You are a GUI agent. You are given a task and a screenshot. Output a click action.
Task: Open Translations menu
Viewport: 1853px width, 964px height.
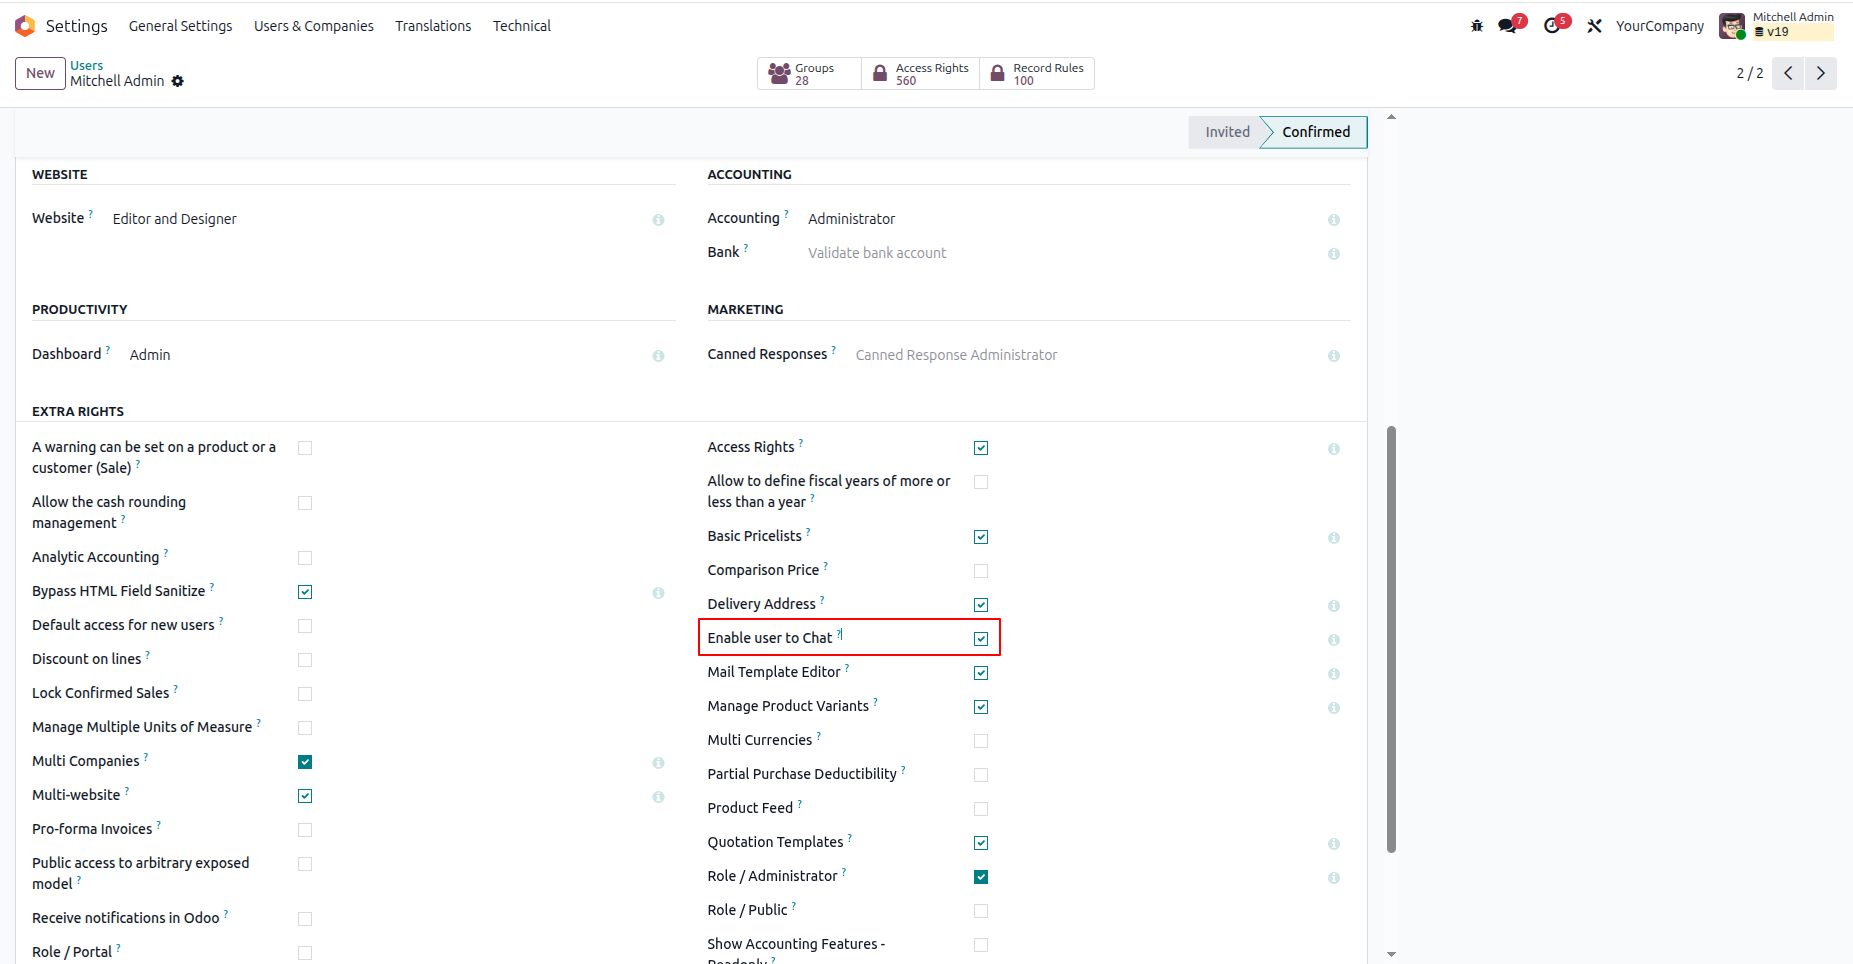pyautogui.click(x=433, y=26)
